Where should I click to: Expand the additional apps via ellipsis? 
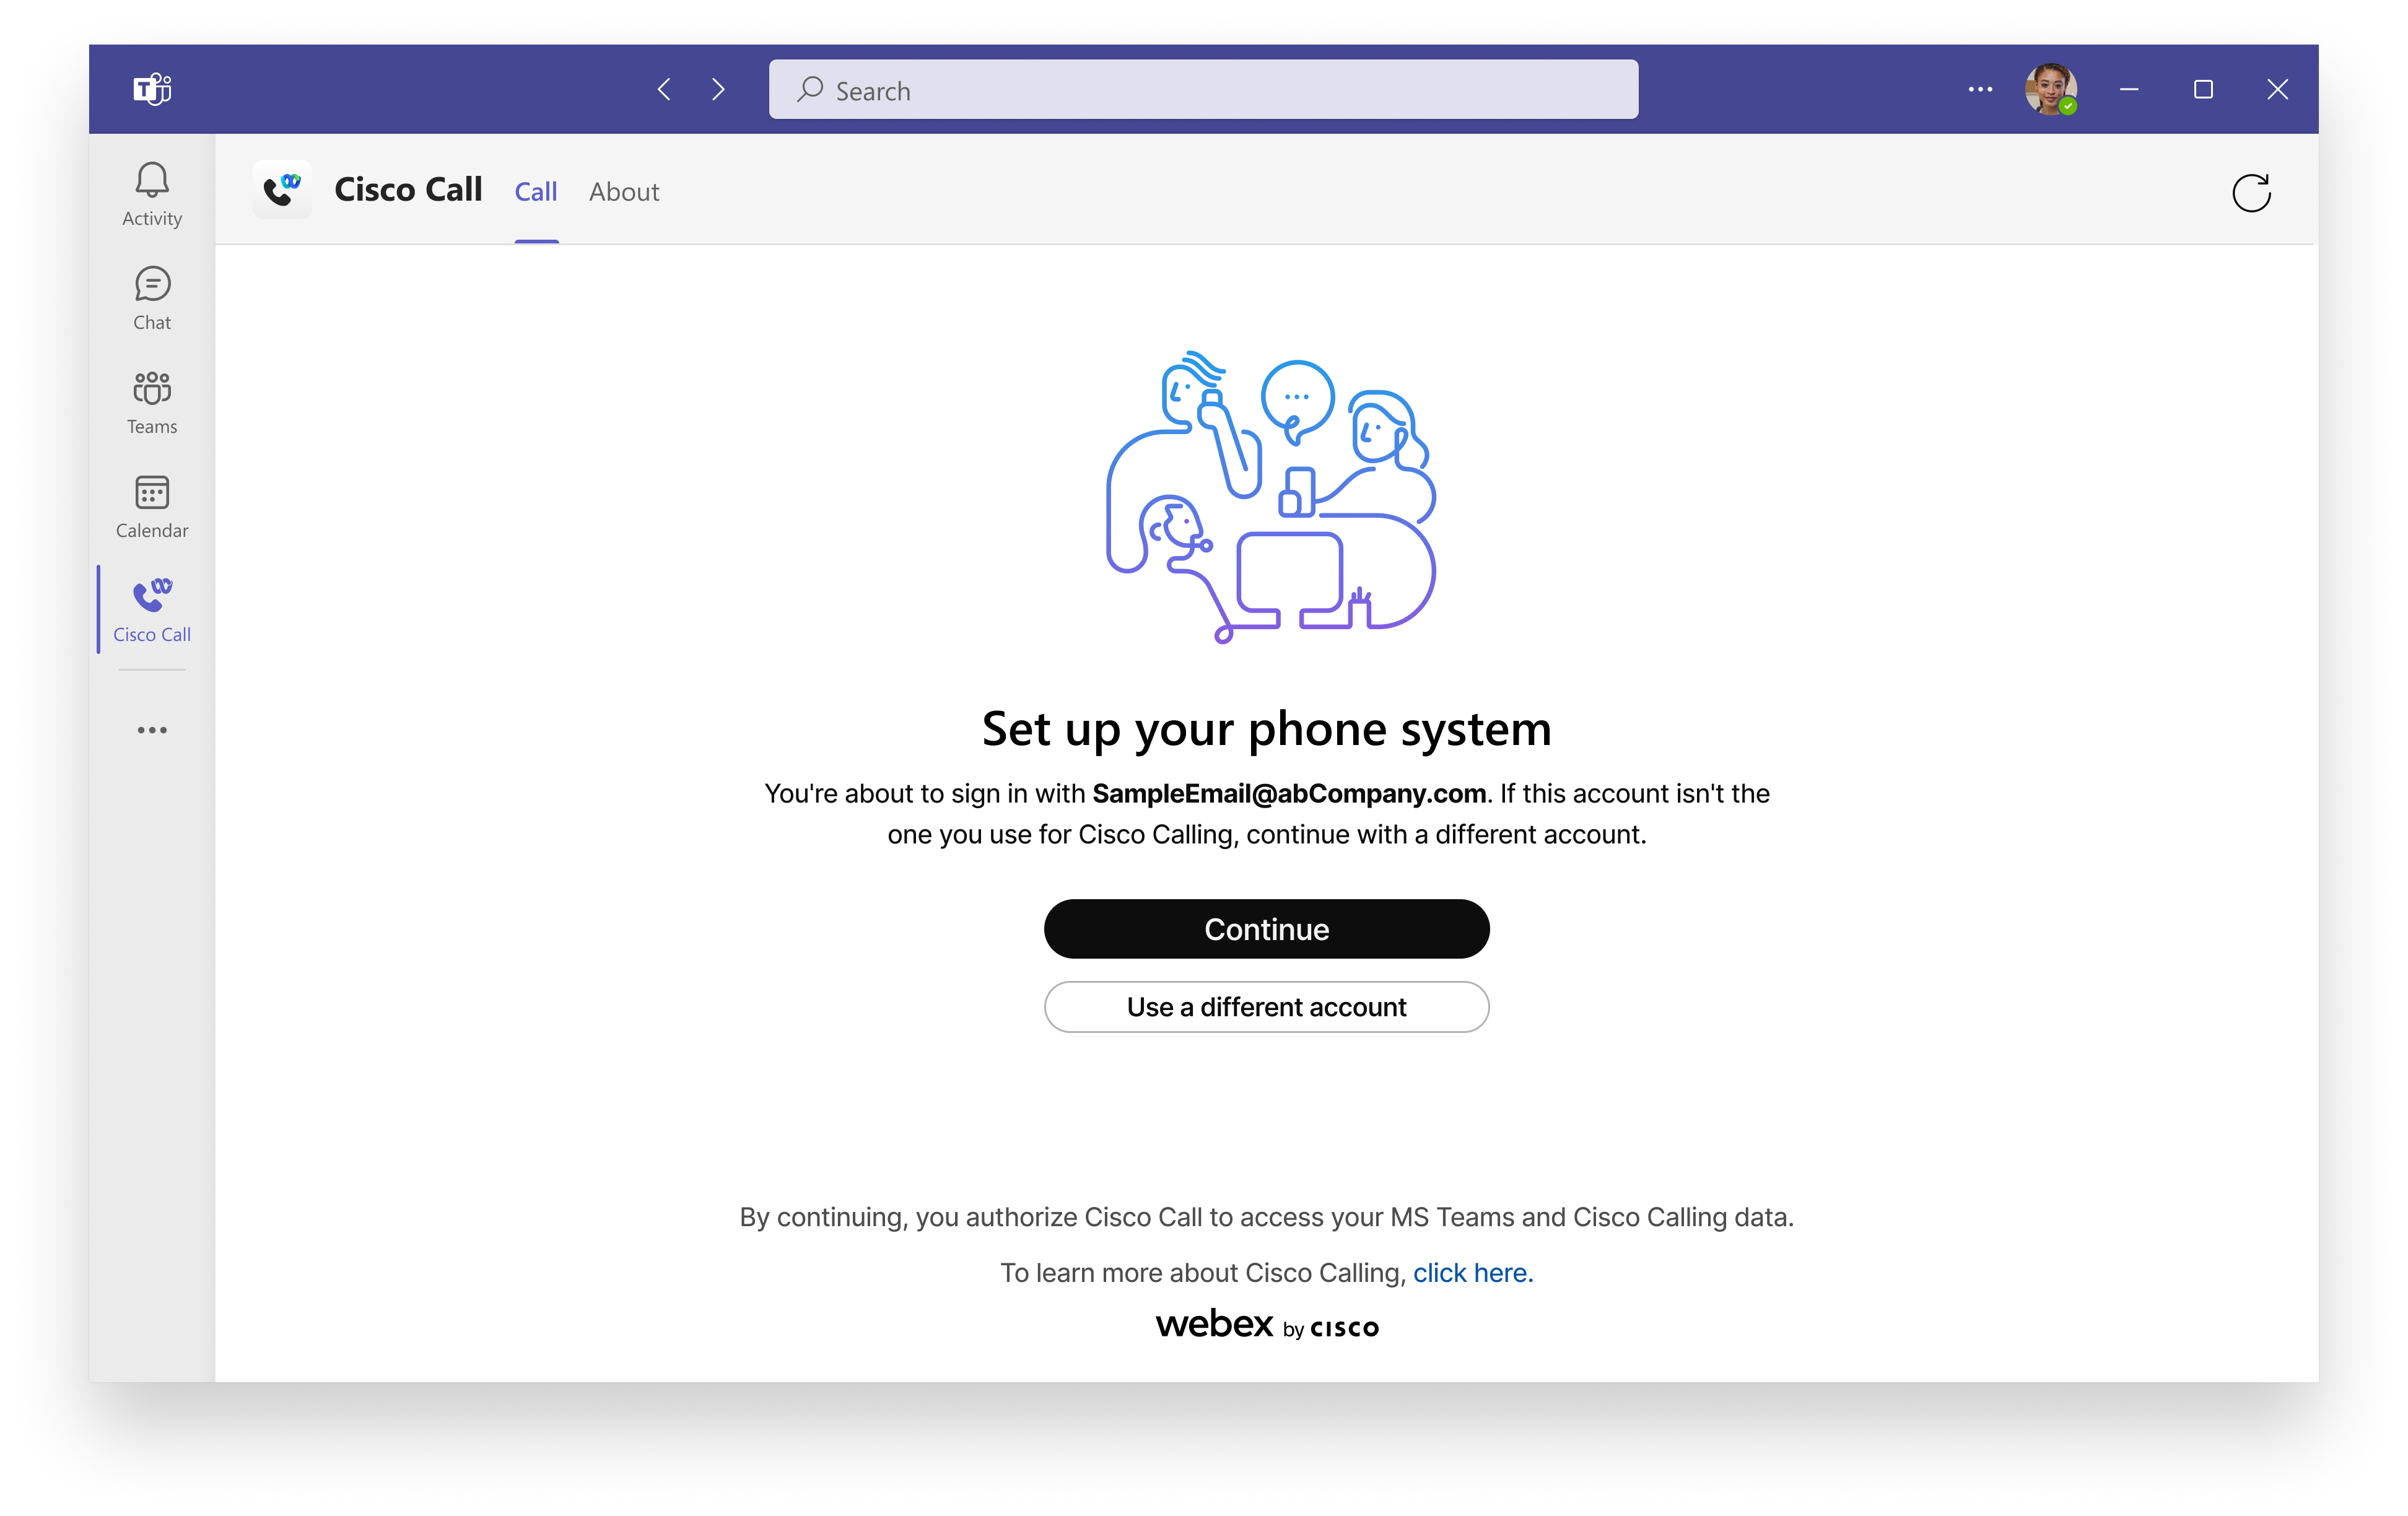(152, 730)
